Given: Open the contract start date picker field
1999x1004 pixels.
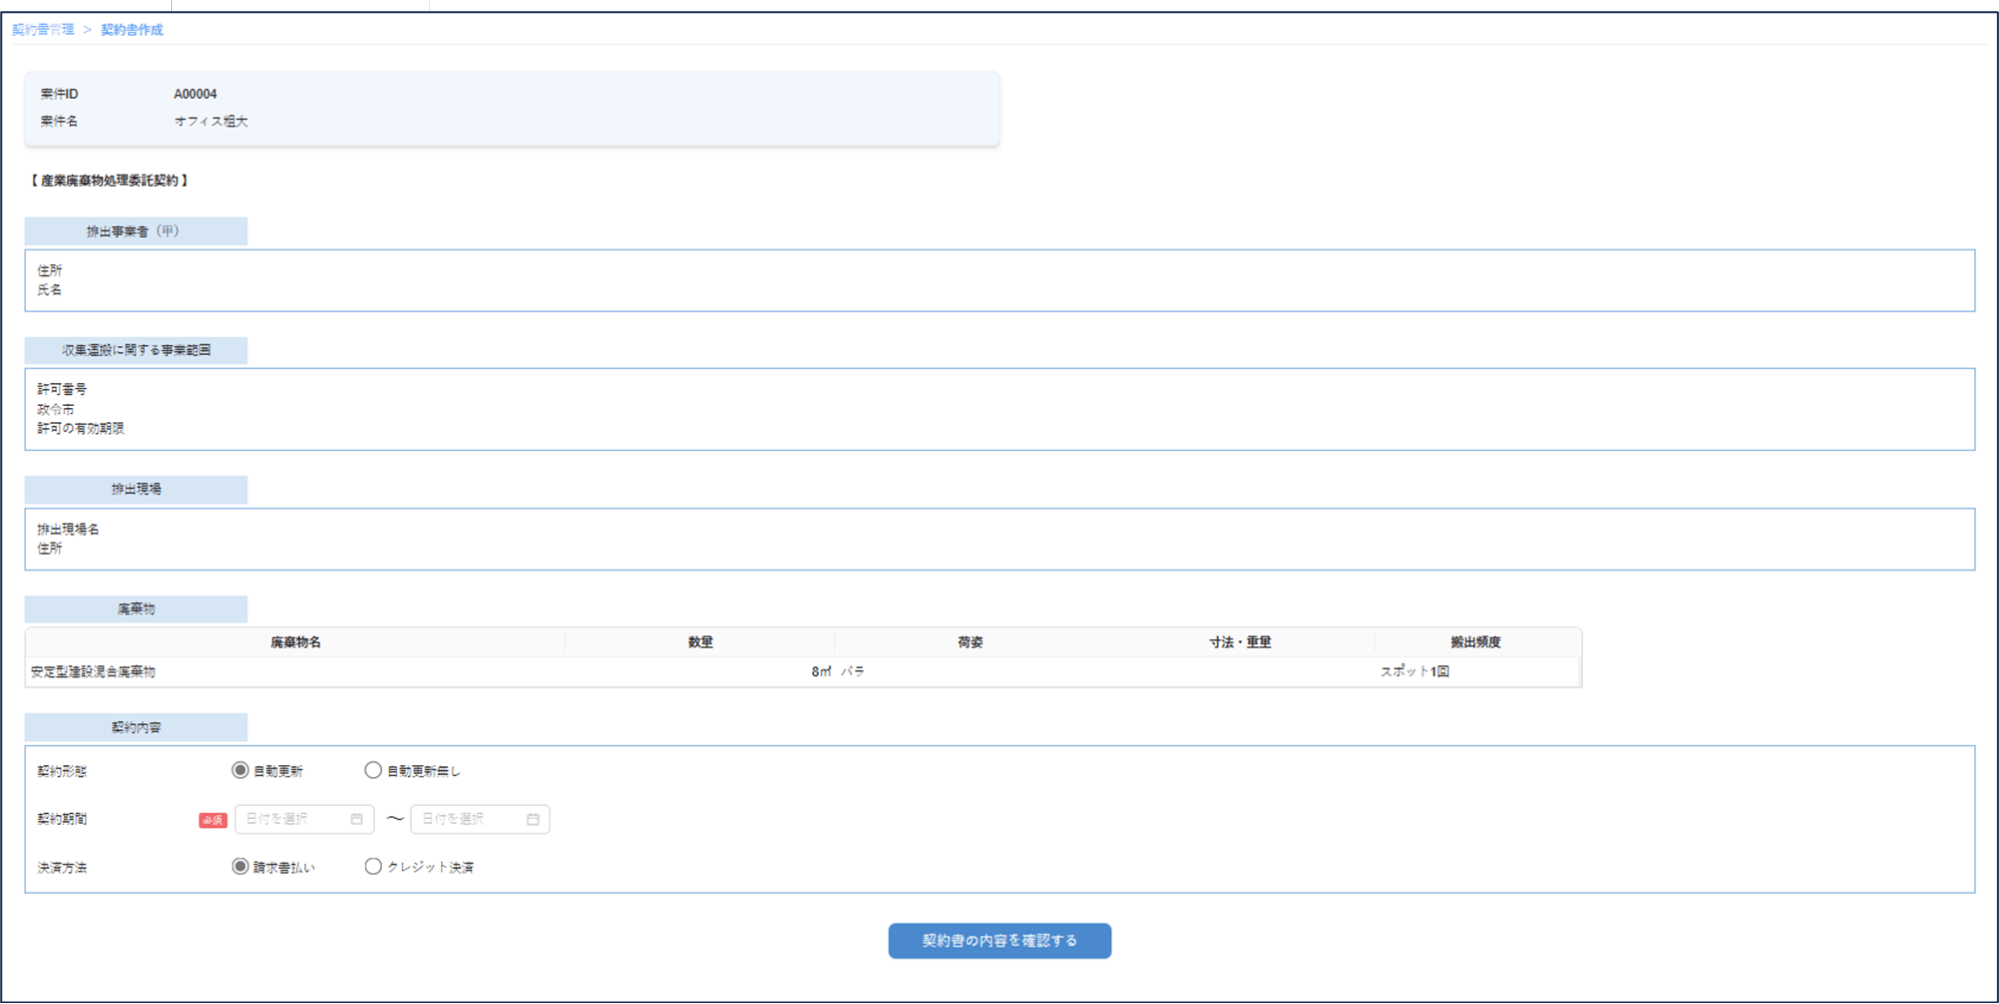Looking at the screenshot, I should point(295,819).
